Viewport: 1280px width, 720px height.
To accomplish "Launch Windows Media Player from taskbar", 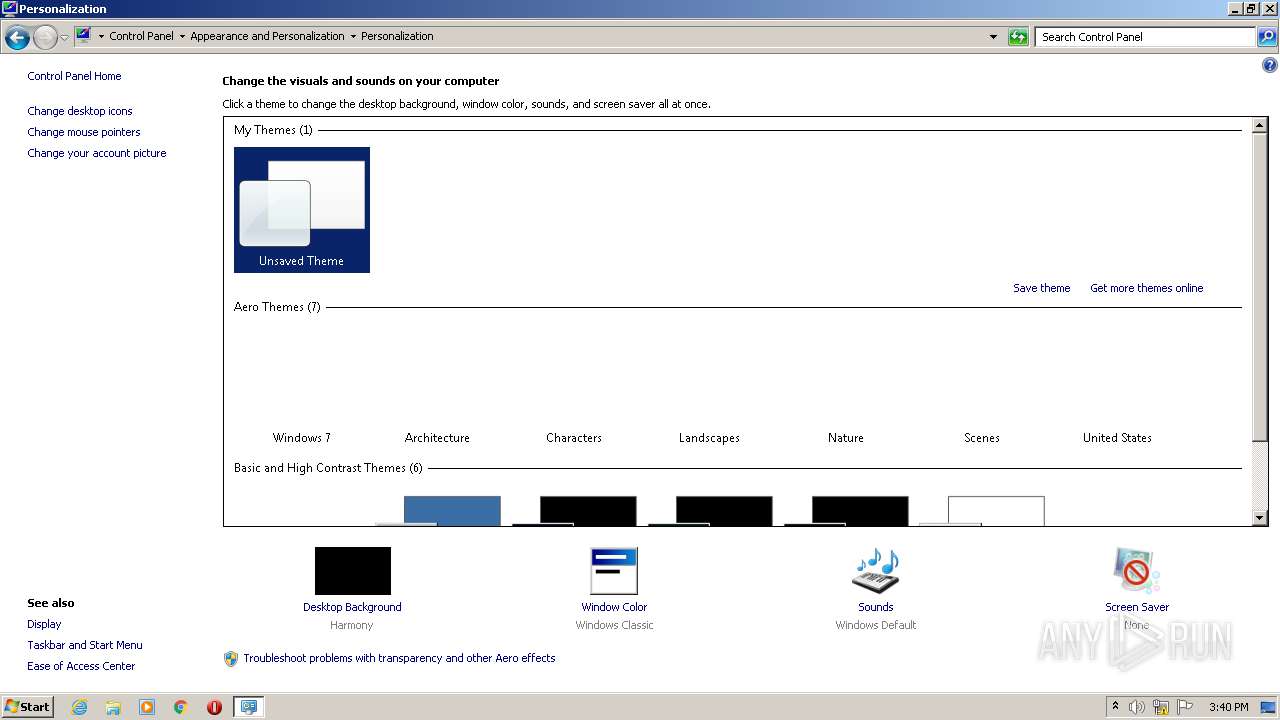I will 147,707.
